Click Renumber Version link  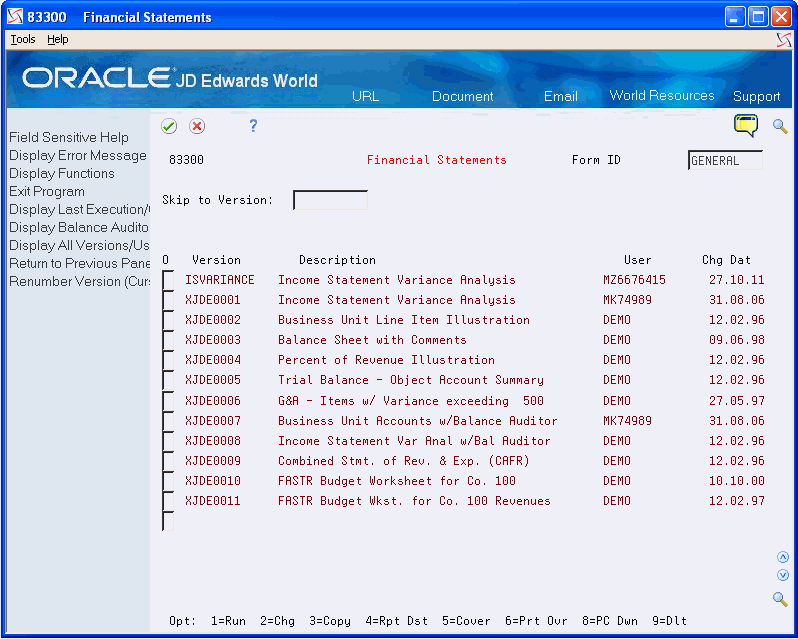(79, 281)
